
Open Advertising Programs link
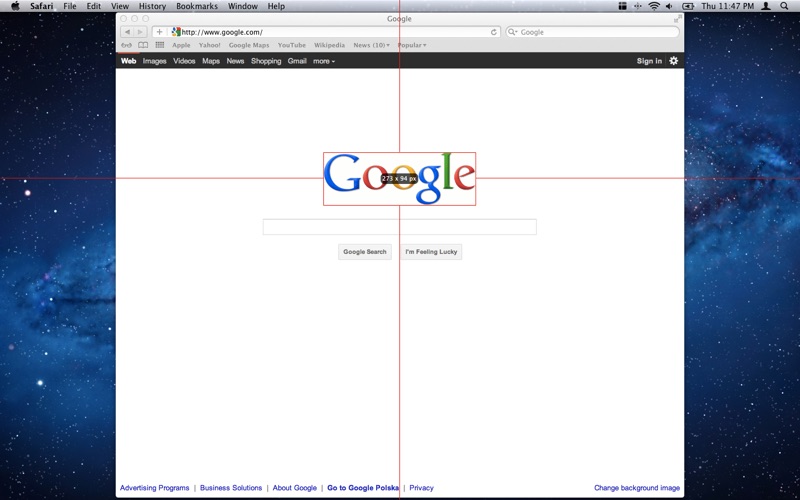(x=155, y=488)
